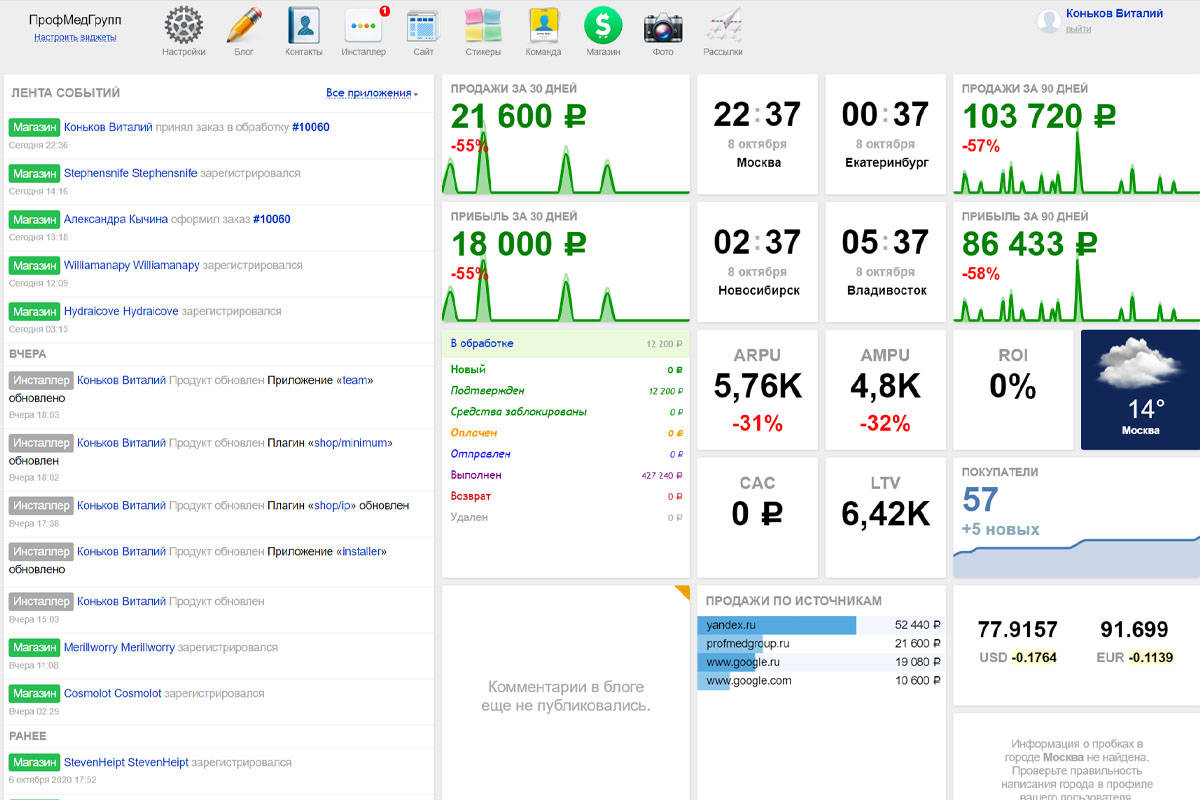Open the Stephensnife Stephensnife user profile link
1200x800 pixels.
pos(130,173)
